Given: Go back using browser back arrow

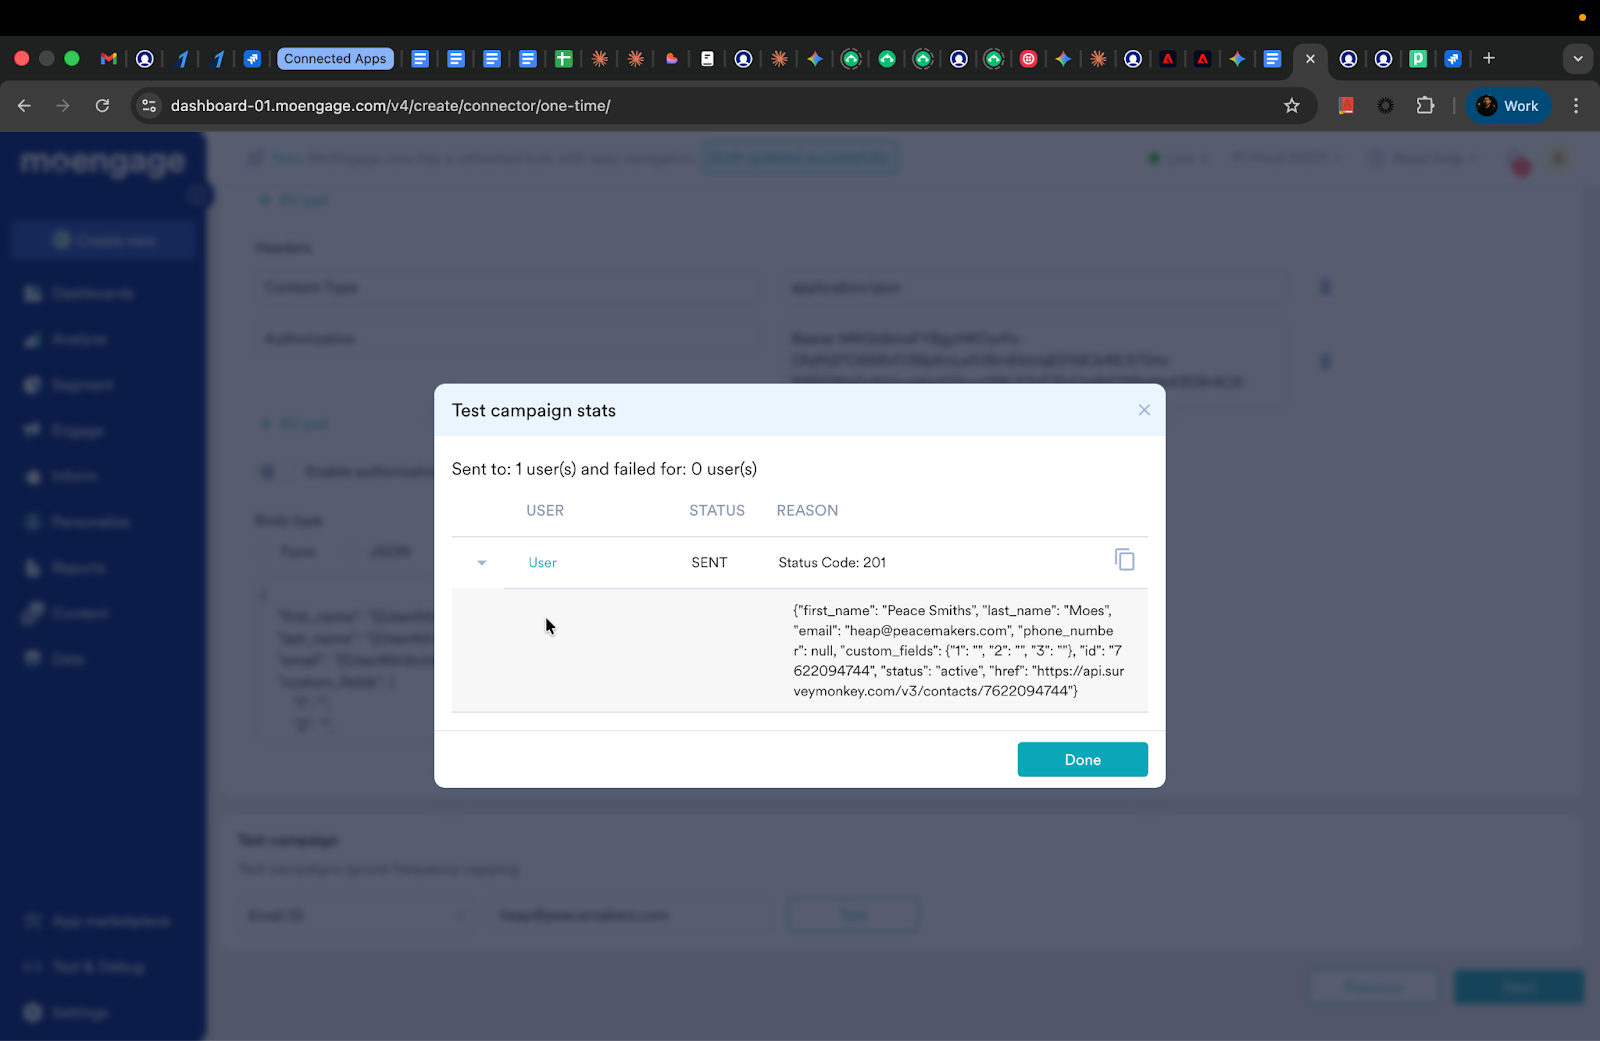Looking at the screenshot, I should pyautogui.click(x=25, y=106).
